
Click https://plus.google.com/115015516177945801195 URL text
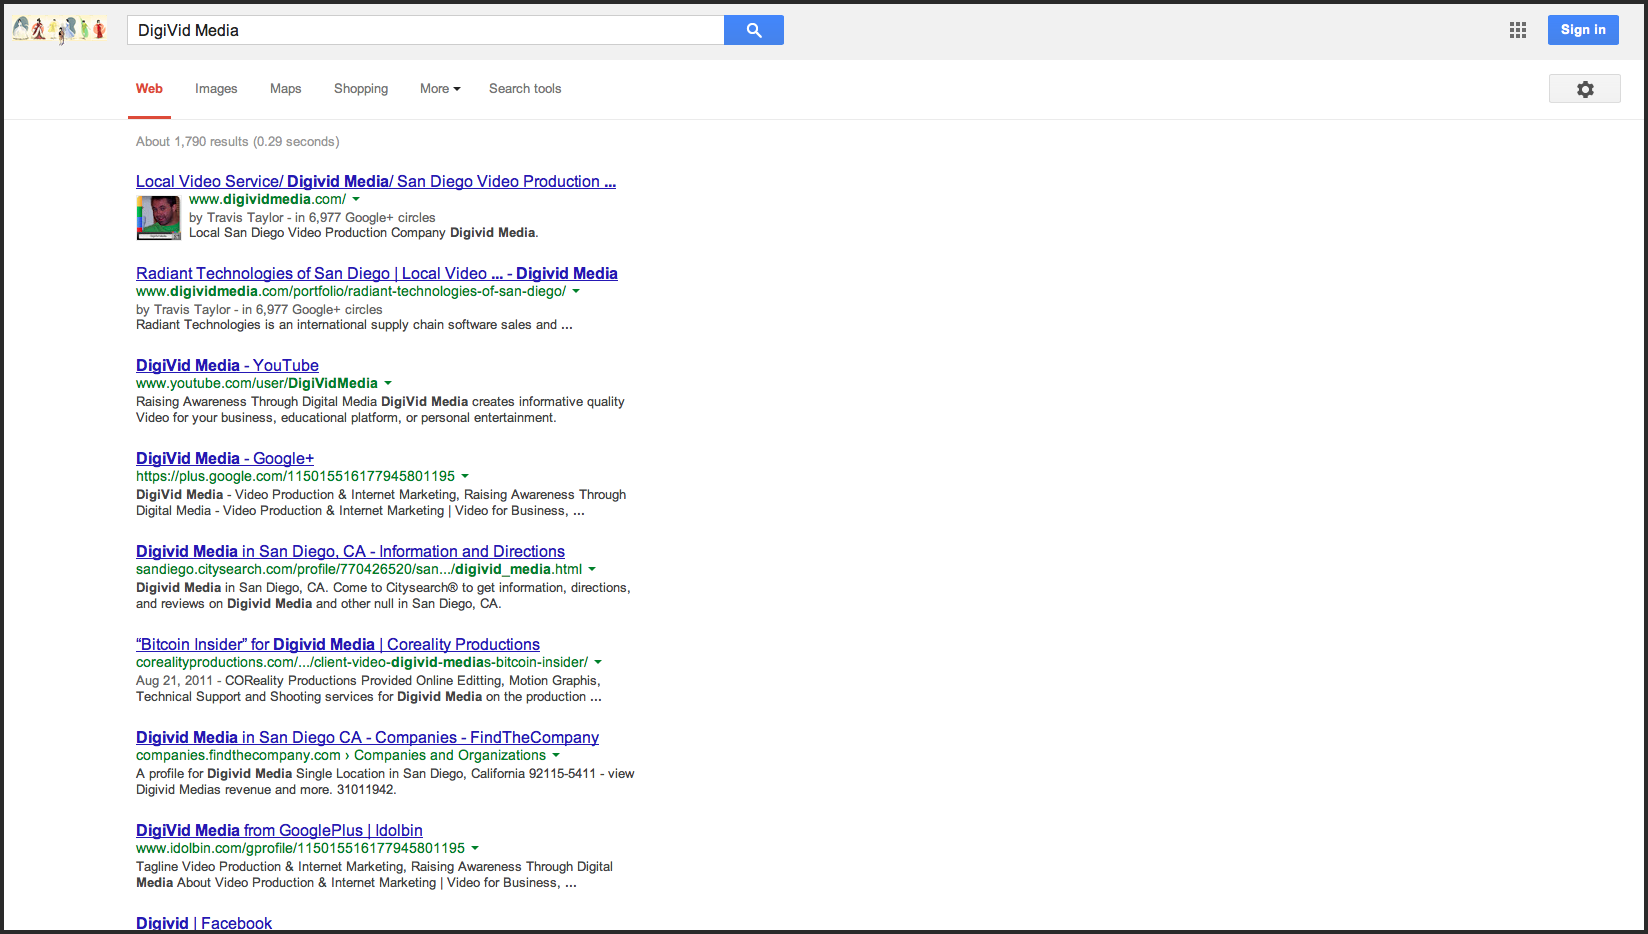[x=295, y=476]
